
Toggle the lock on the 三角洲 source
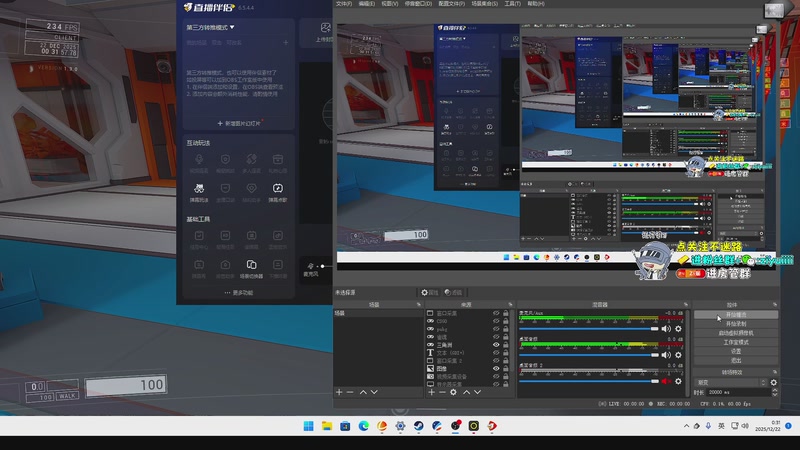506,345
